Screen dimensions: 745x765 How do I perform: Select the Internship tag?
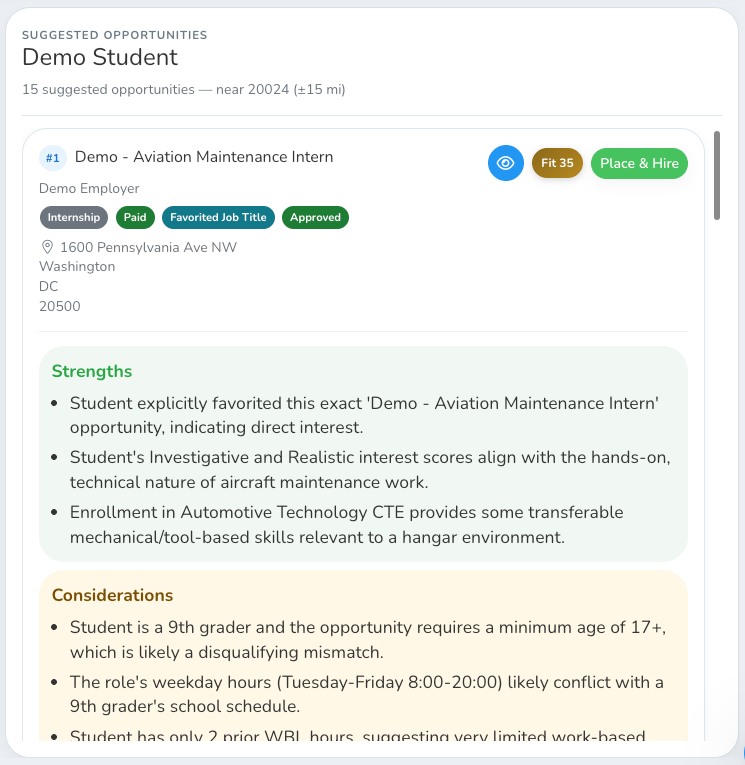[x=74, y=218]
